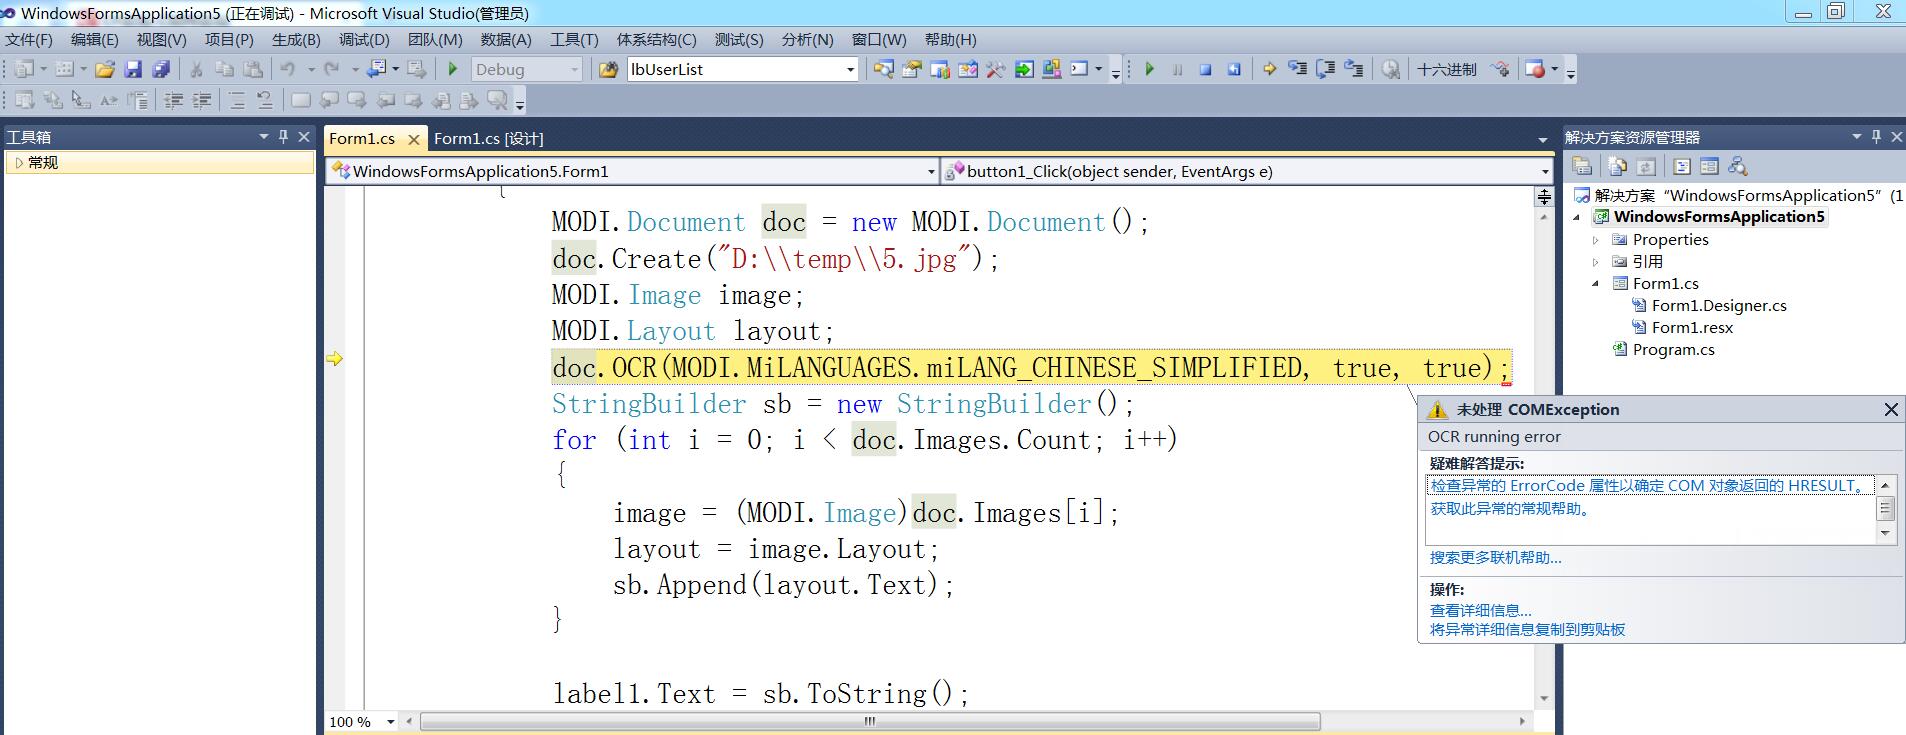This screenshot has width=1906, height=735.
Task: Click Show All Files icon in Solution Explorer
Action: (x=1618, y=166)
